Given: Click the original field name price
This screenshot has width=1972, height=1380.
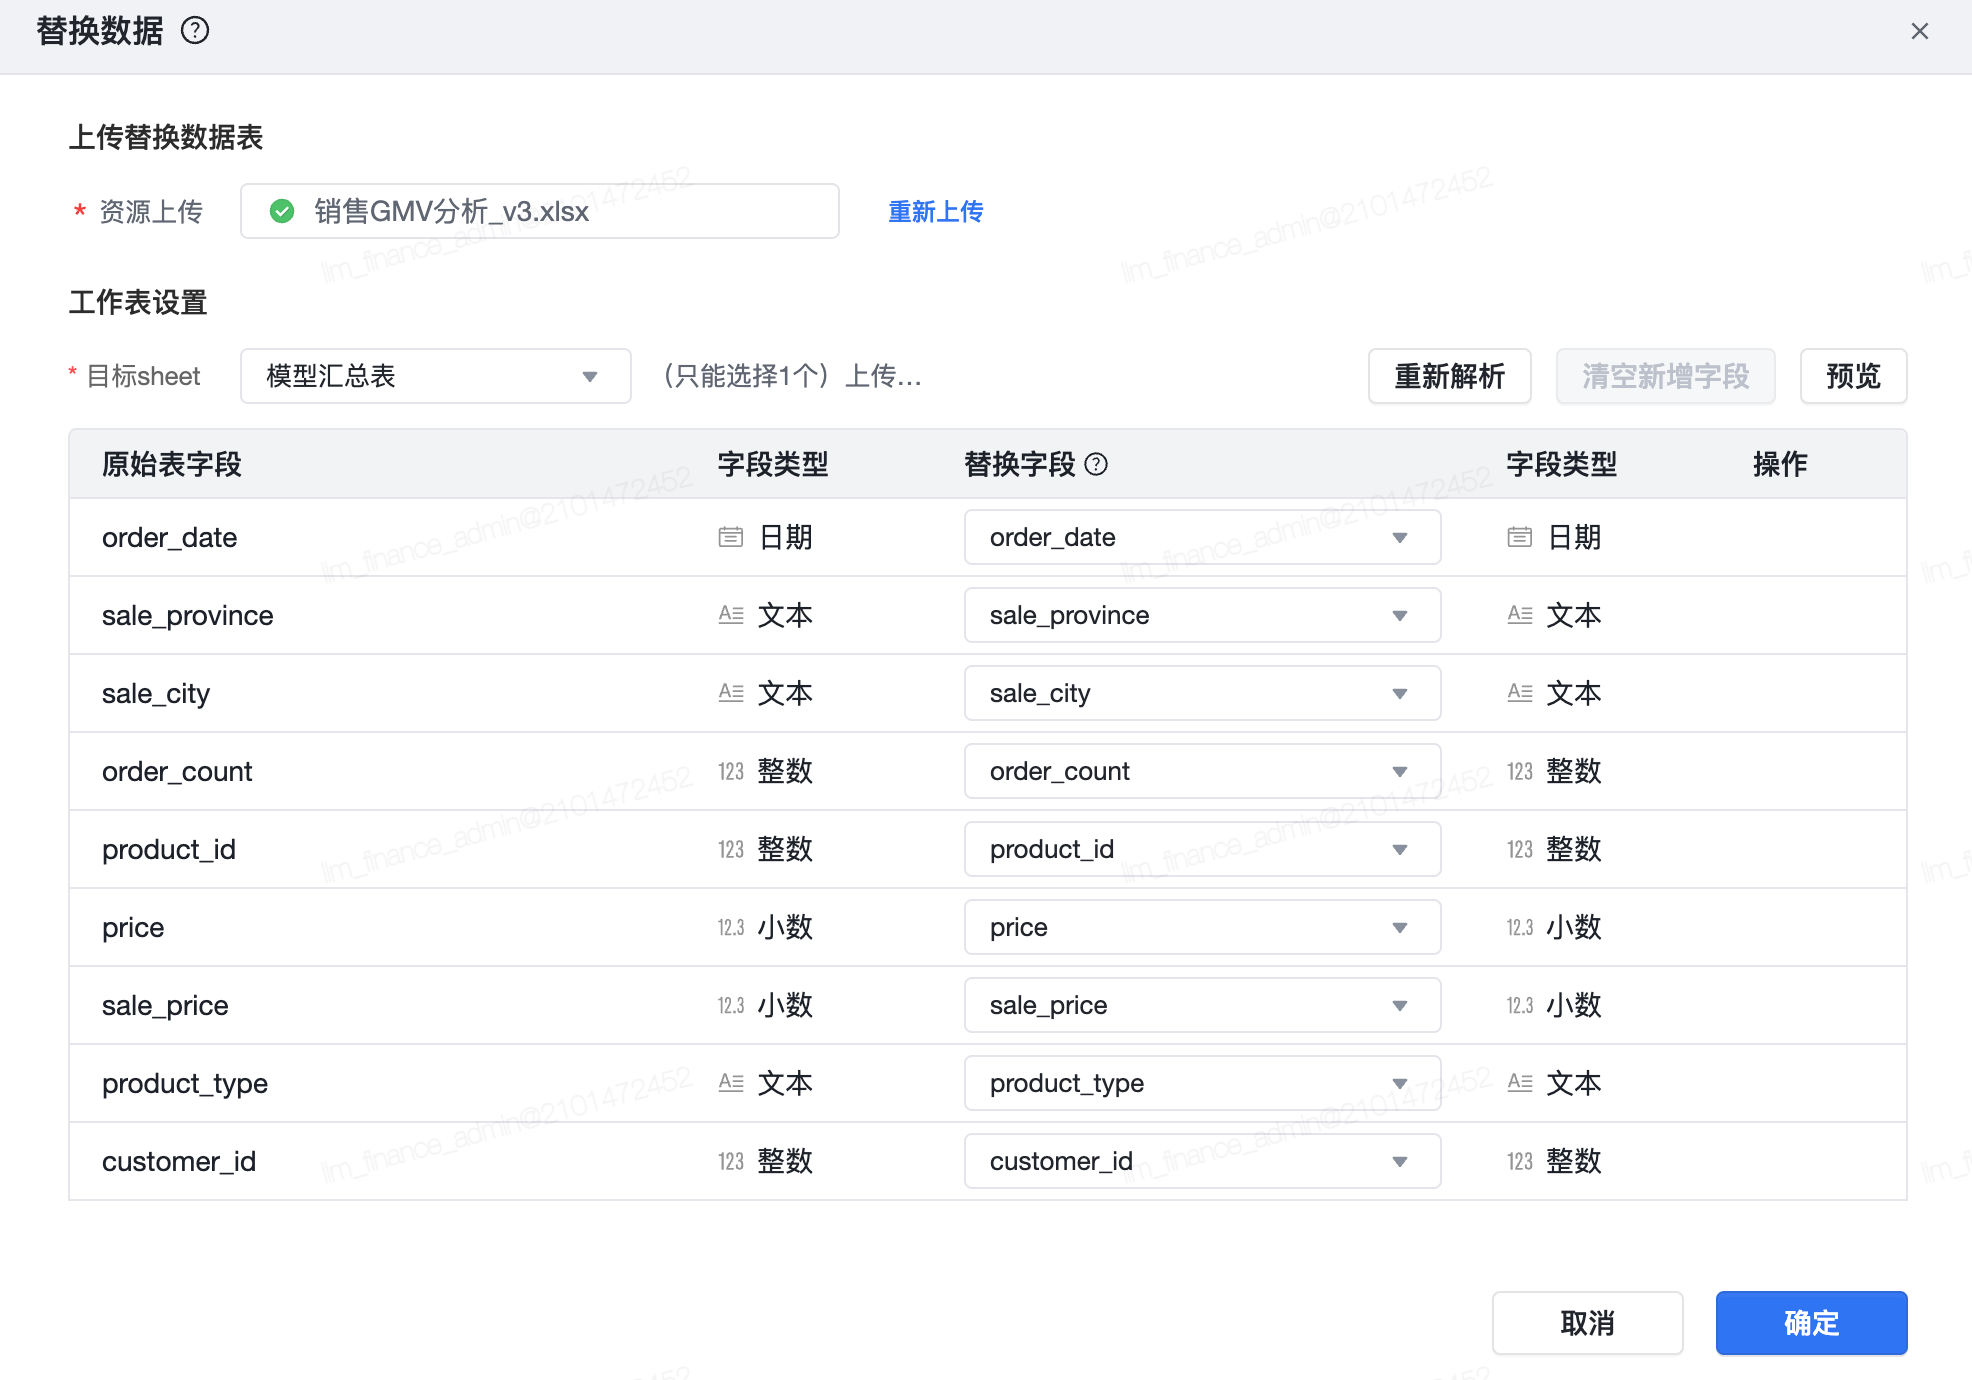Looking at the screenshot, I should pos(133,927).
